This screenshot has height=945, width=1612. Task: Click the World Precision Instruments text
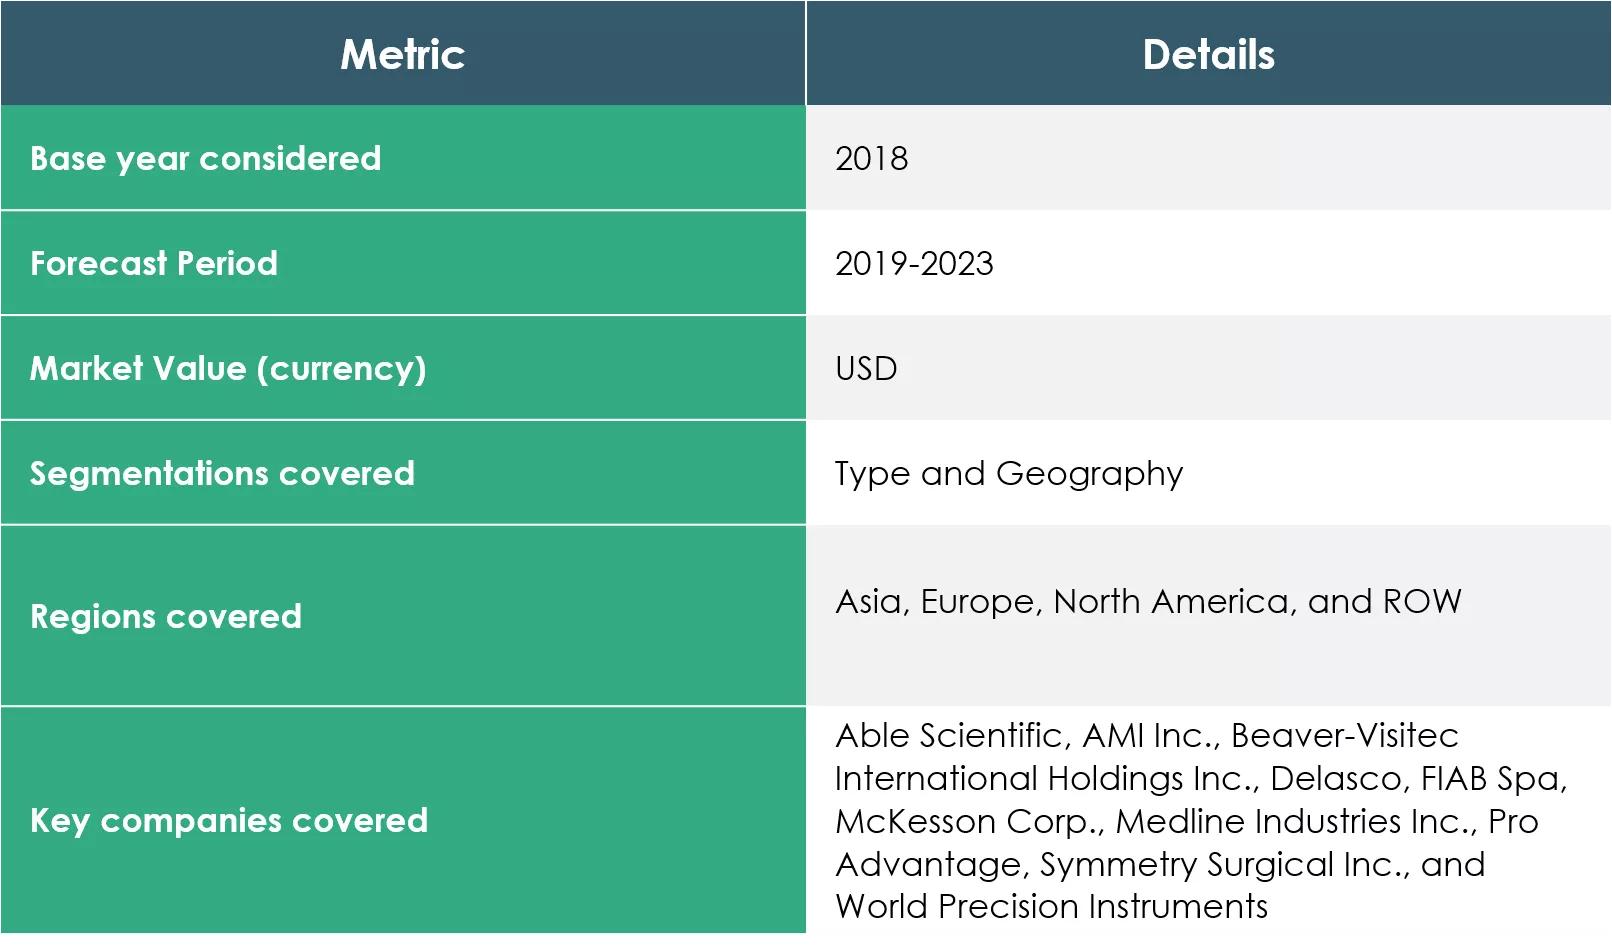(x=1052, y=906)
